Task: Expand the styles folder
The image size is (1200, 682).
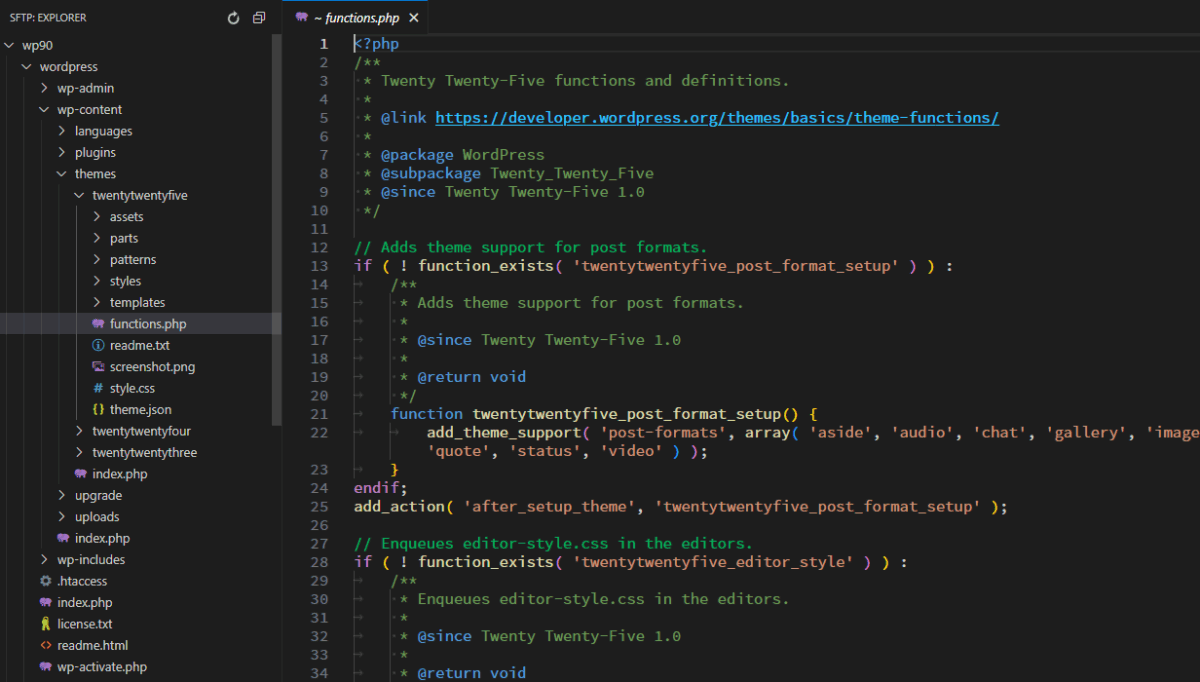Action: click(x=98, y=281)
